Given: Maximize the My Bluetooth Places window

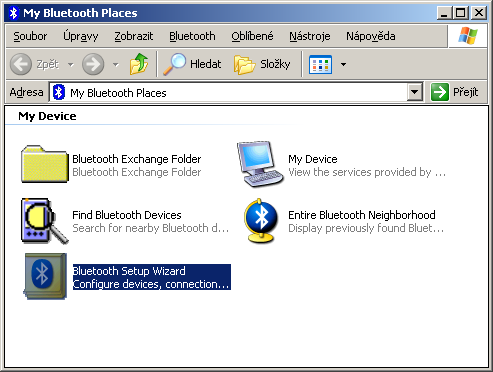Looking at the screenshot, I should click(x=460, y=13).
